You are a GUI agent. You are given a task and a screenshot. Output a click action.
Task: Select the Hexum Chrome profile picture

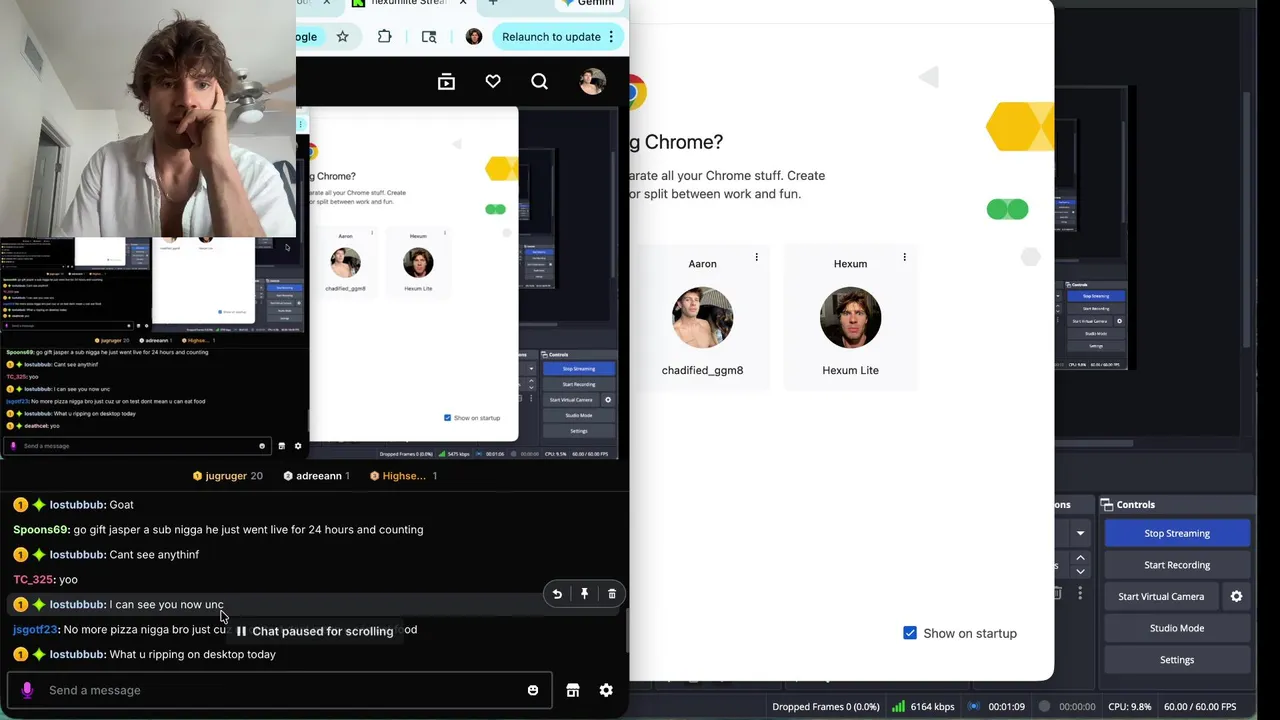coord(850,318)
